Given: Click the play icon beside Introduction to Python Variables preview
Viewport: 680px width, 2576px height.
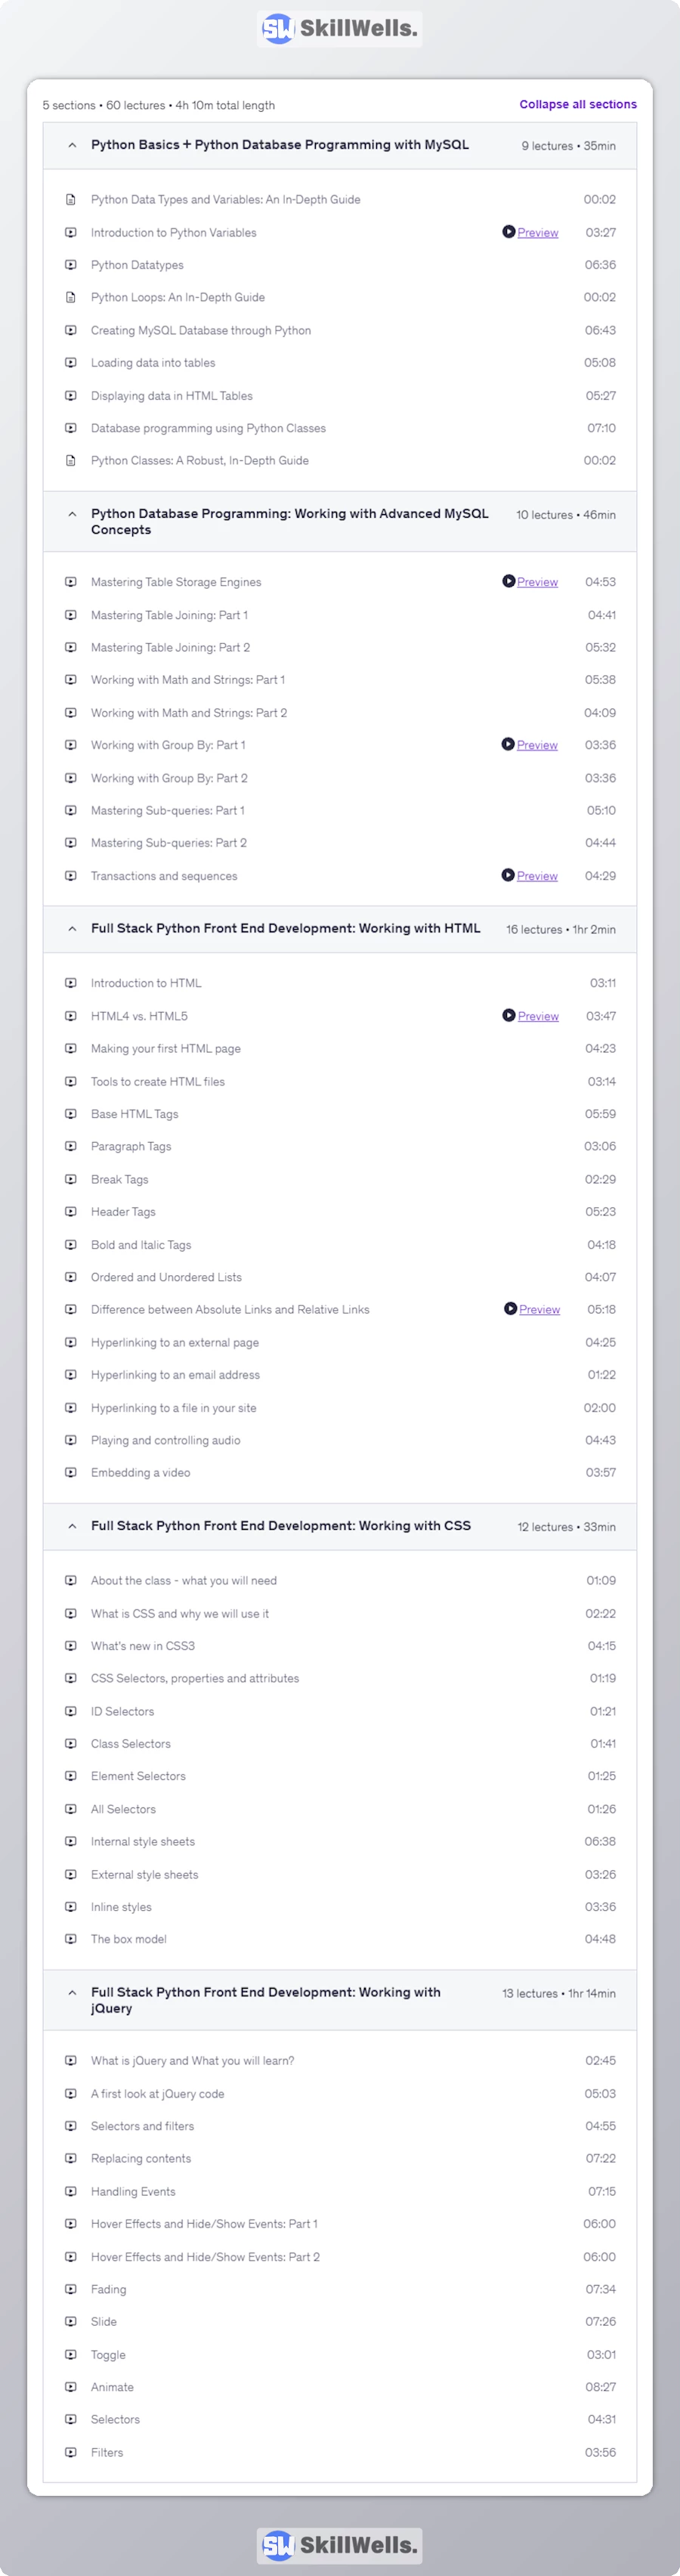Looking at the screenshot, I should [508, 232].
